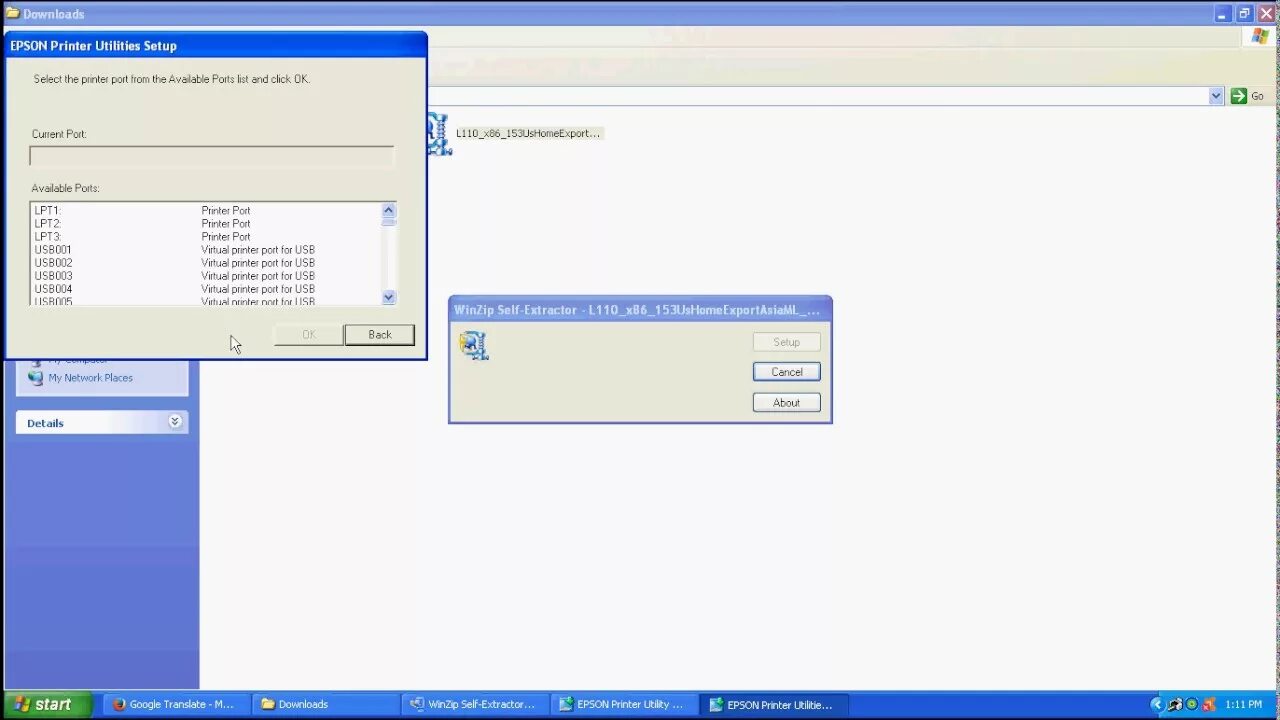Click the ports list scroll-up arrow
1280x720 pixels.
tap(388, 210)
